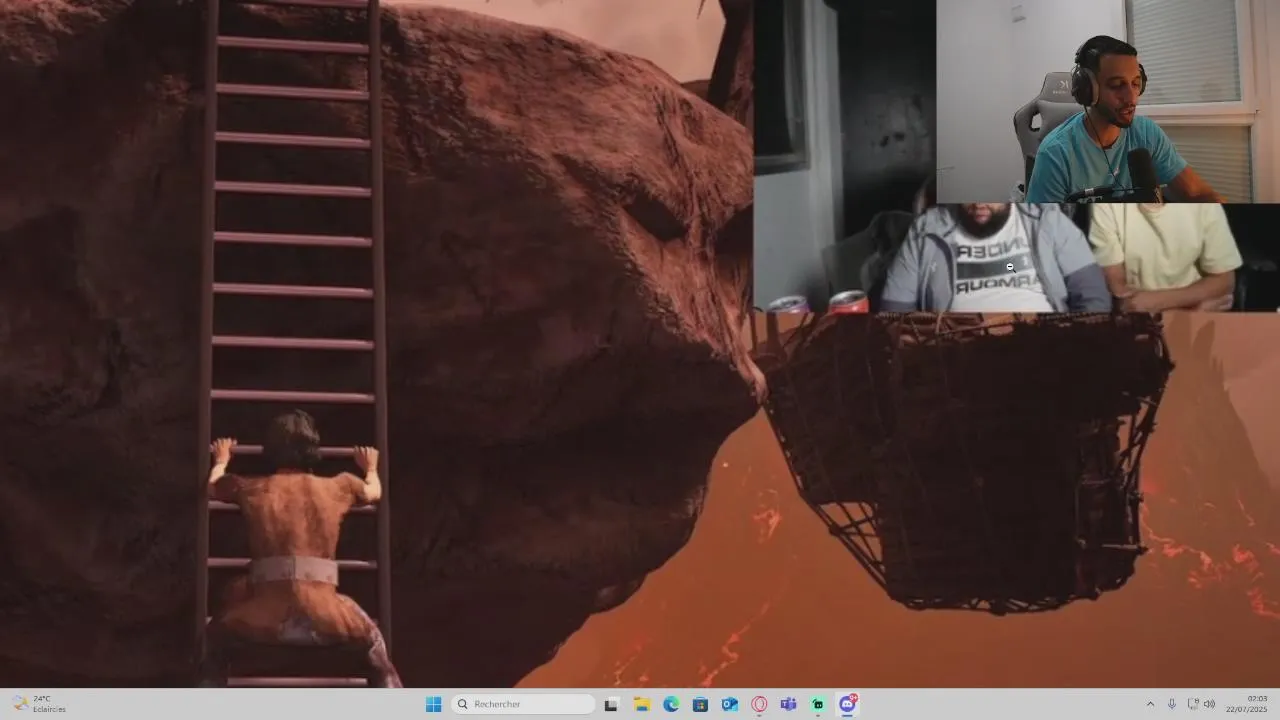Open the Windows Start menu
The image size is (1280, 720).
(x=433, y=704)
